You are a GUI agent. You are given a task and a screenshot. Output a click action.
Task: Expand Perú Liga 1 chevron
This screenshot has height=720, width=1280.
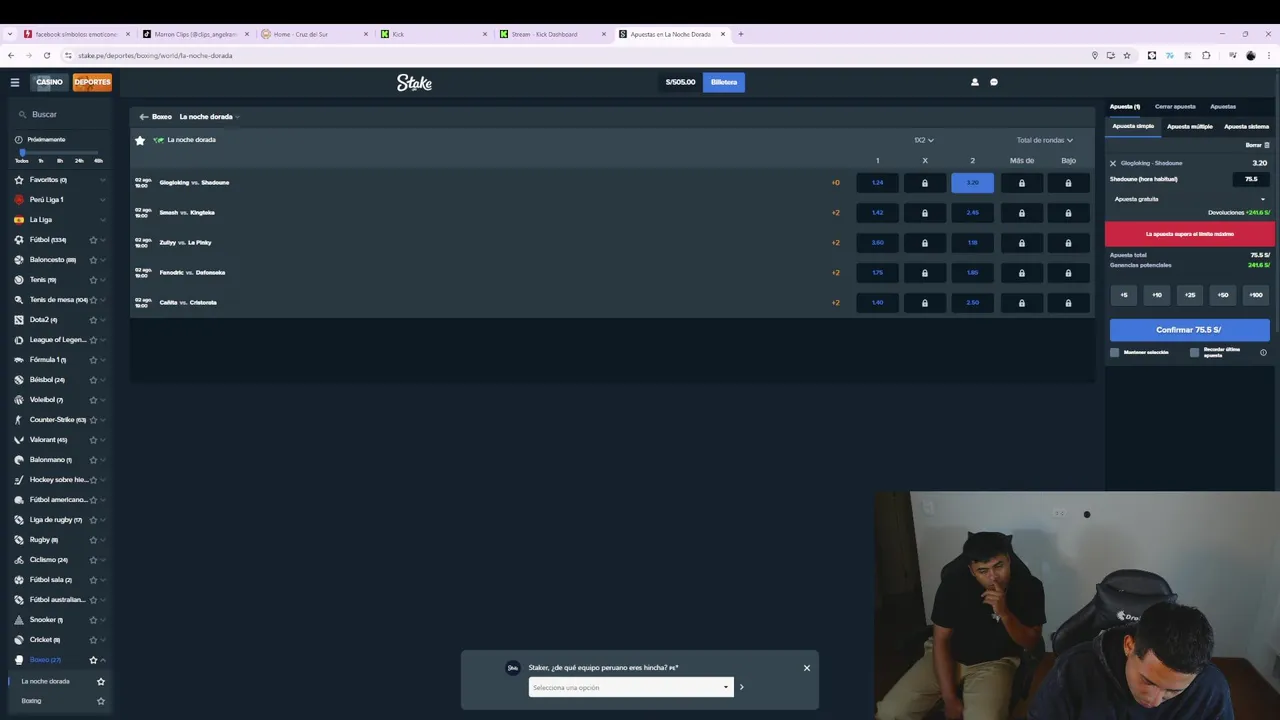tap(103, 200)
